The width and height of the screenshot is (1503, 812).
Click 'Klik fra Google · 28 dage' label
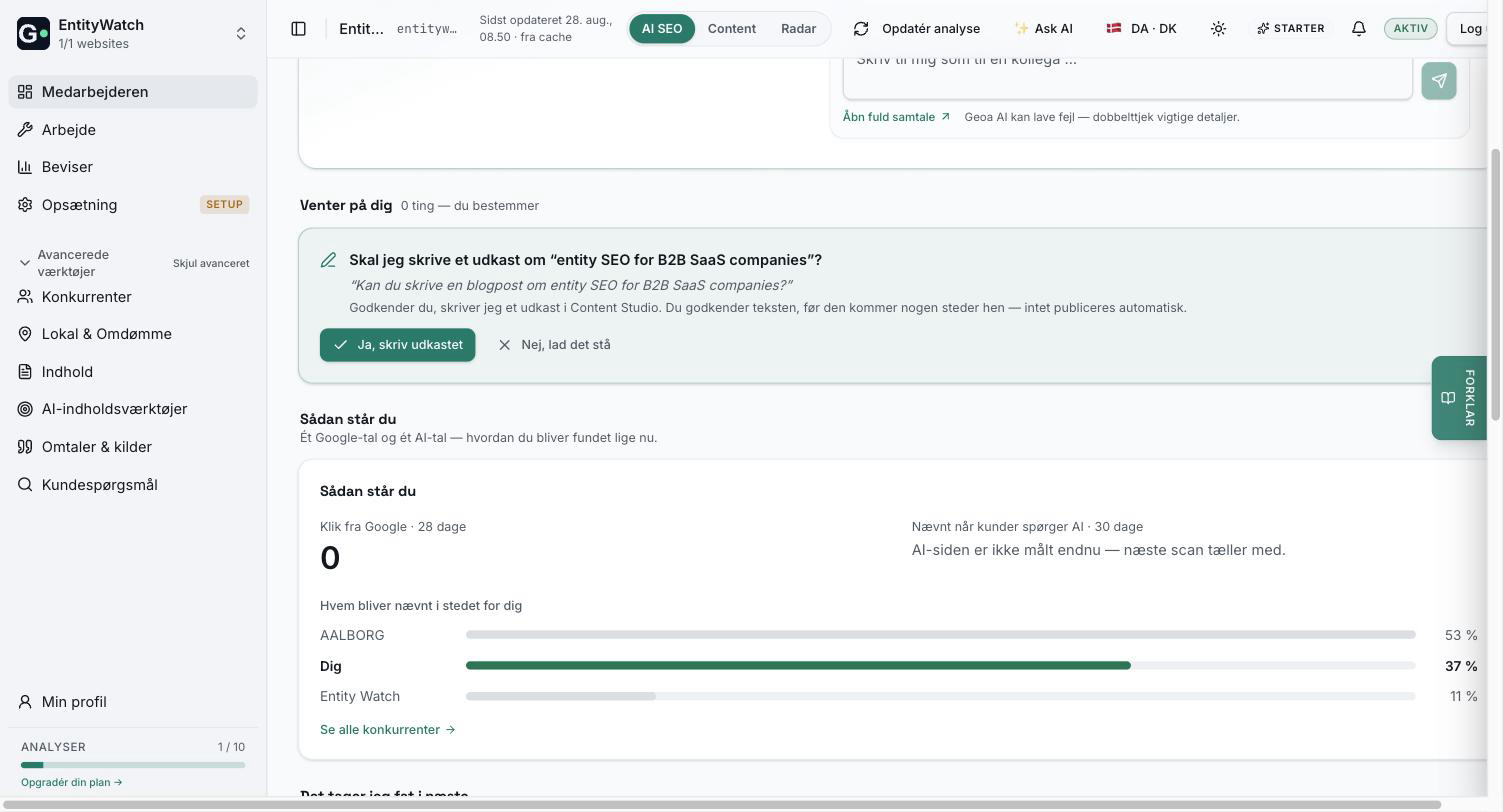pyautogui.click(x=393, y=527)
